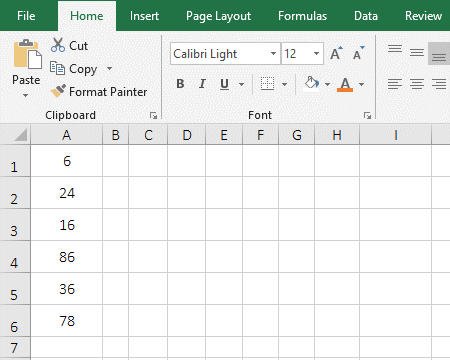The width and height of the screenshot is (450, 360).
Task: Select row 1 header
Action: pyautogui.click(x=15, y=161)
